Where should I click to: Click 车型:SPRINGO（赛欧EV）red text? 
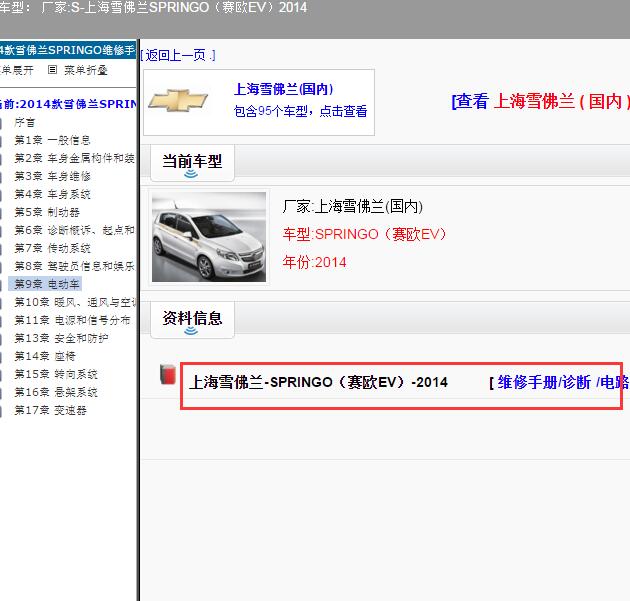[x=364, y=234]
